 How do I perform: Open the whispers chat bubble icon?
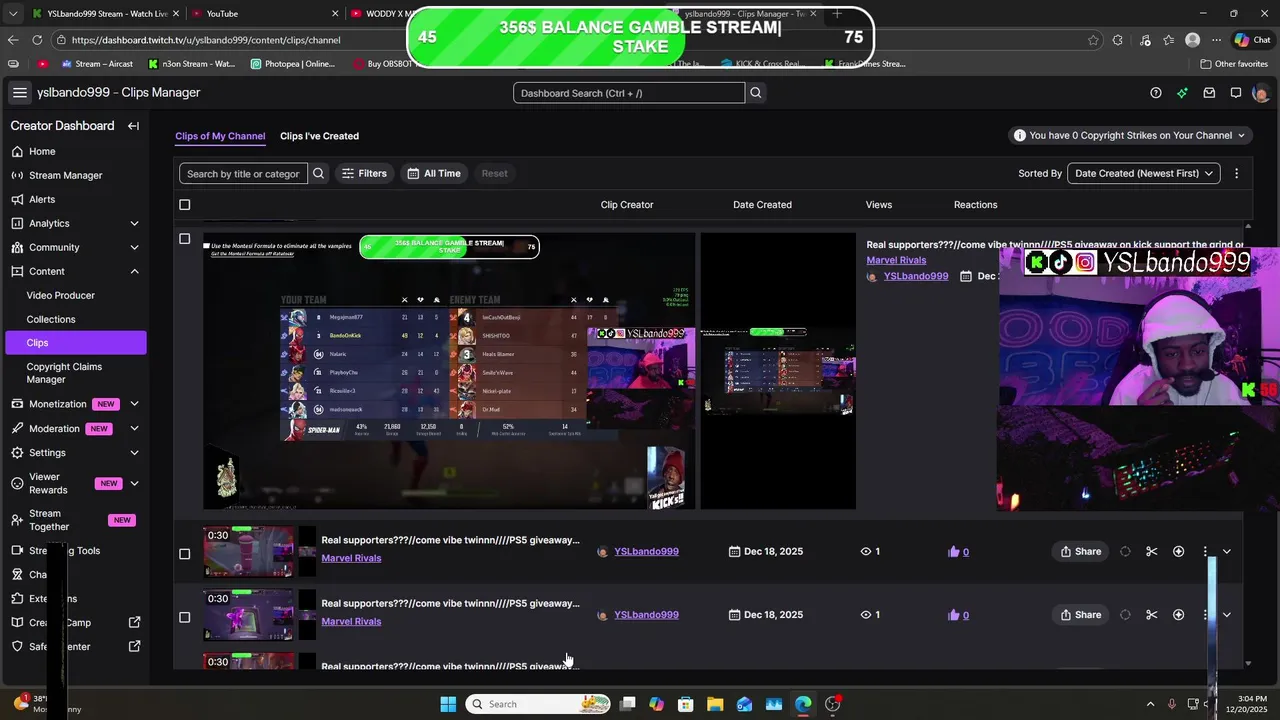pos(1236,93)
